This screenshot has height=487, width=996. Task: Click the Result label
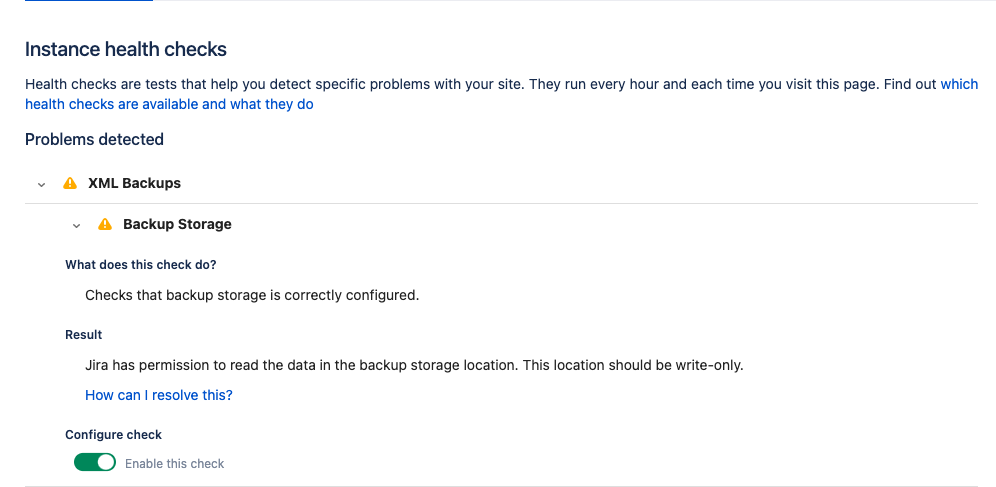pos(84,335)
